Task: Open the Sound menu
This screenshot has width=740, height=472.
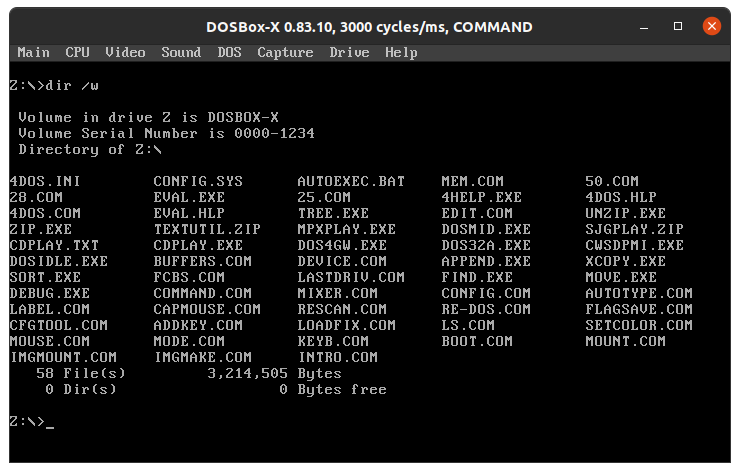Action: (x=181, y=52)
